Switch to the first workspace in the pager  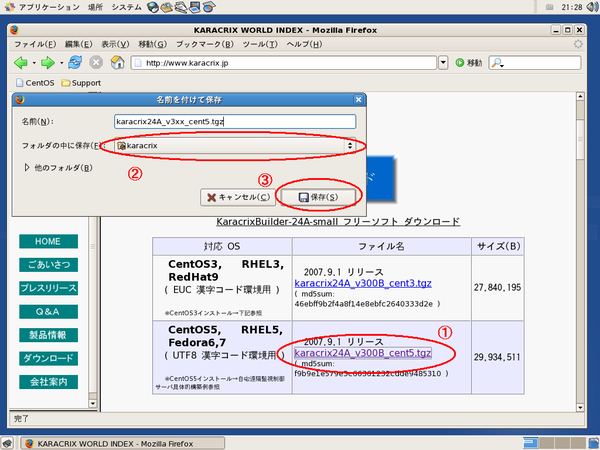[x=531, y=443]
